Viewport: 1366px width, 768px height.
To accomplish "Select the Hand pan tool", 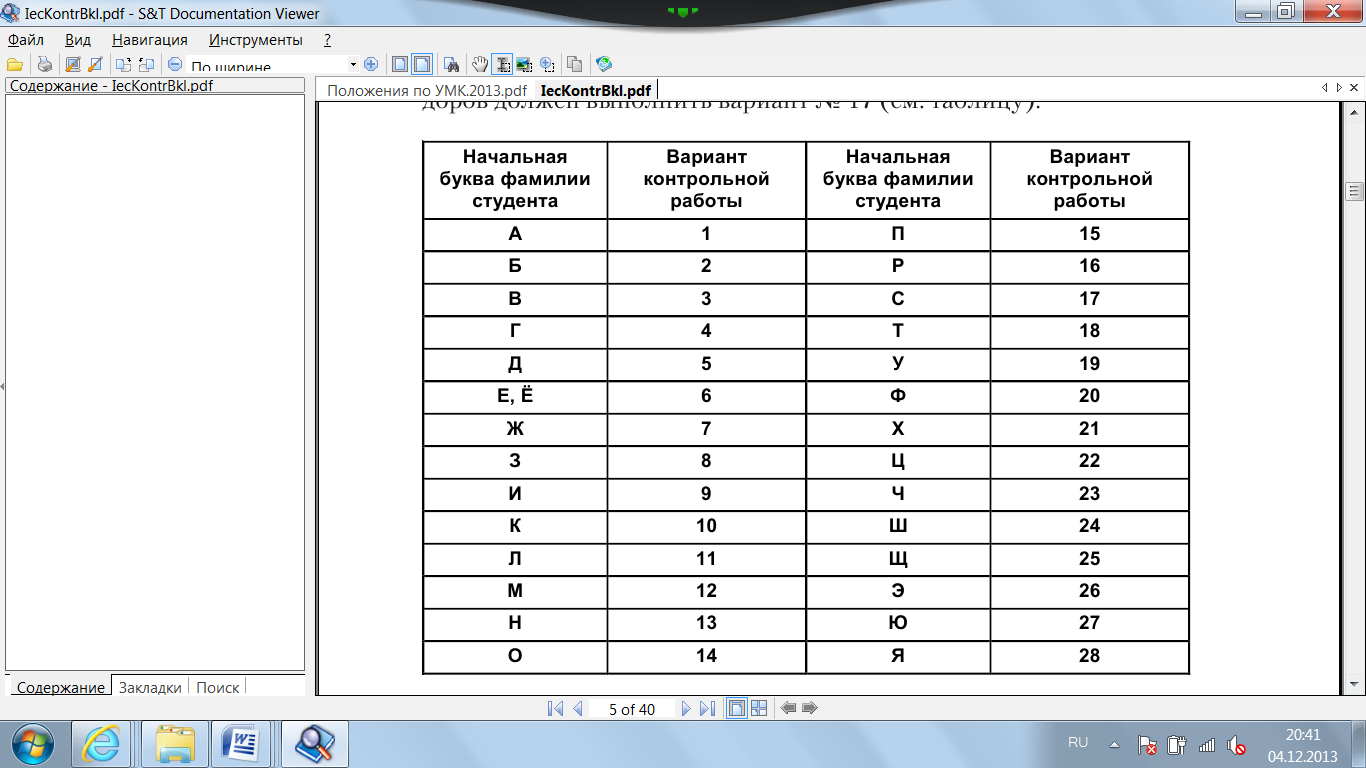I will point(480,64).
